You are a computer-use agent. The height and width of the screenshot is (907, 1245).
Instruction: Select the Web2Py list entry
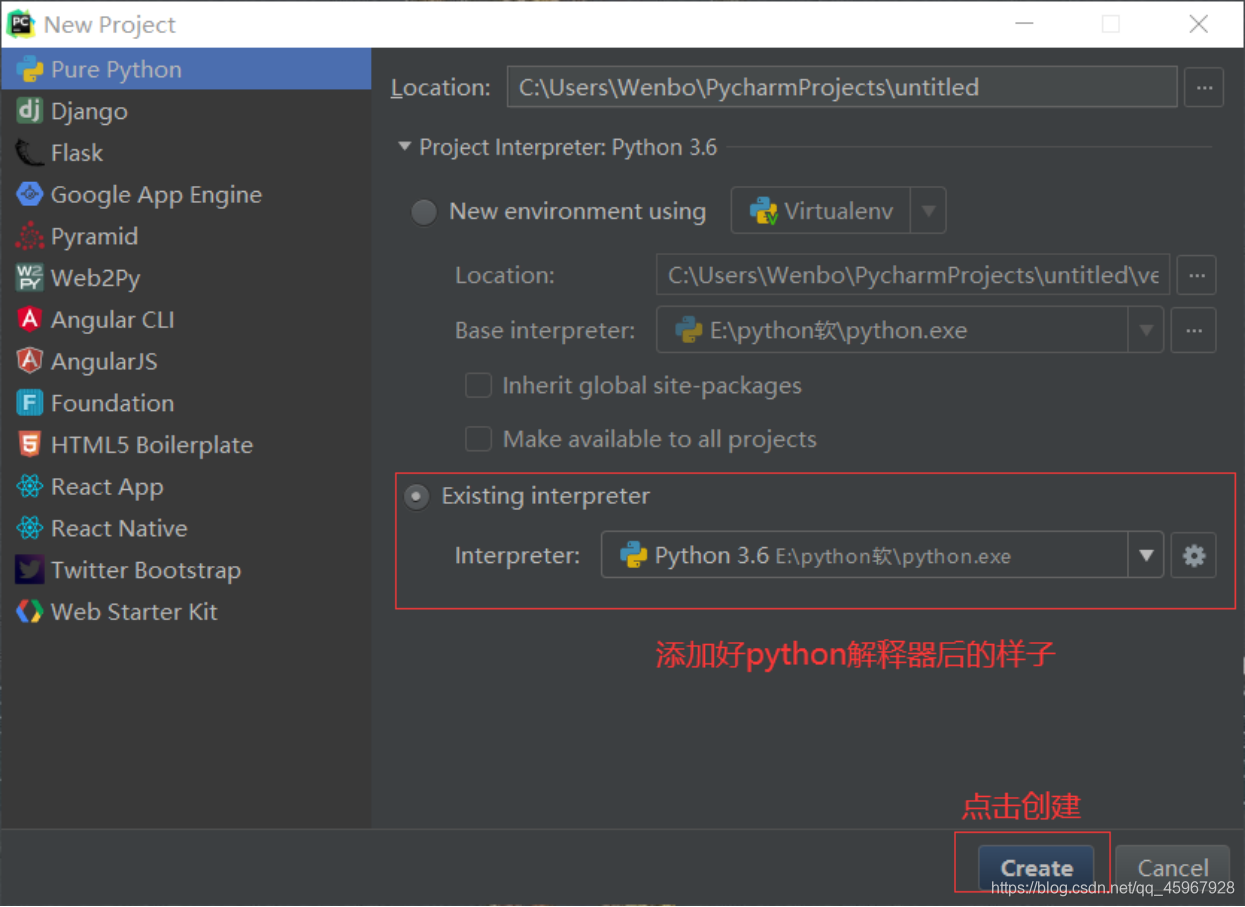(185, 278)
